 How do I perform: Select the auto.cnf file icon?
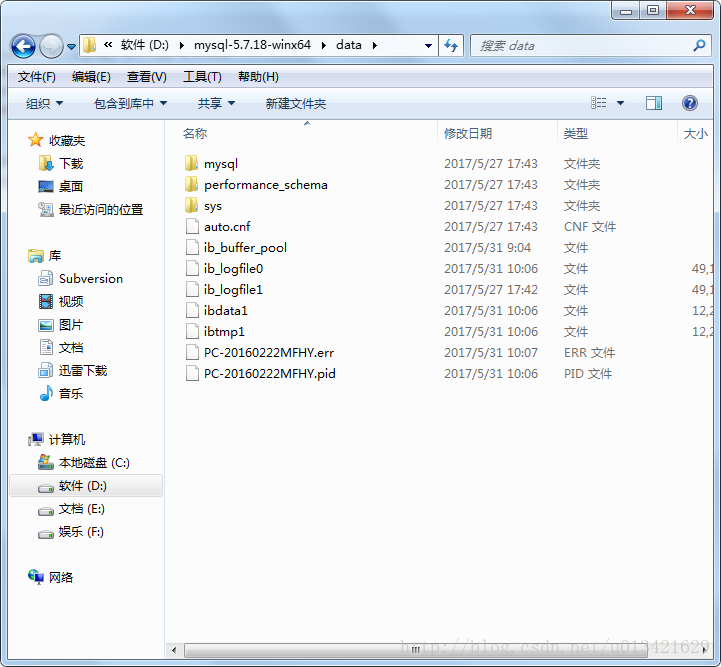click(192, 227)
